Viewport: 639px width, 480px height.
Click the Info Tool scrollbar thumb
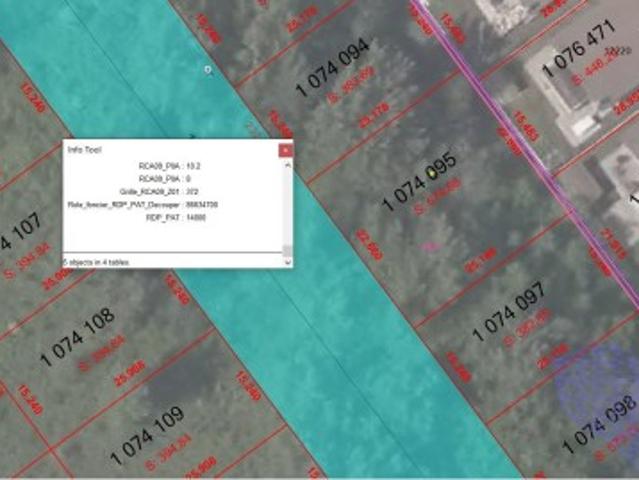point(288,250)
